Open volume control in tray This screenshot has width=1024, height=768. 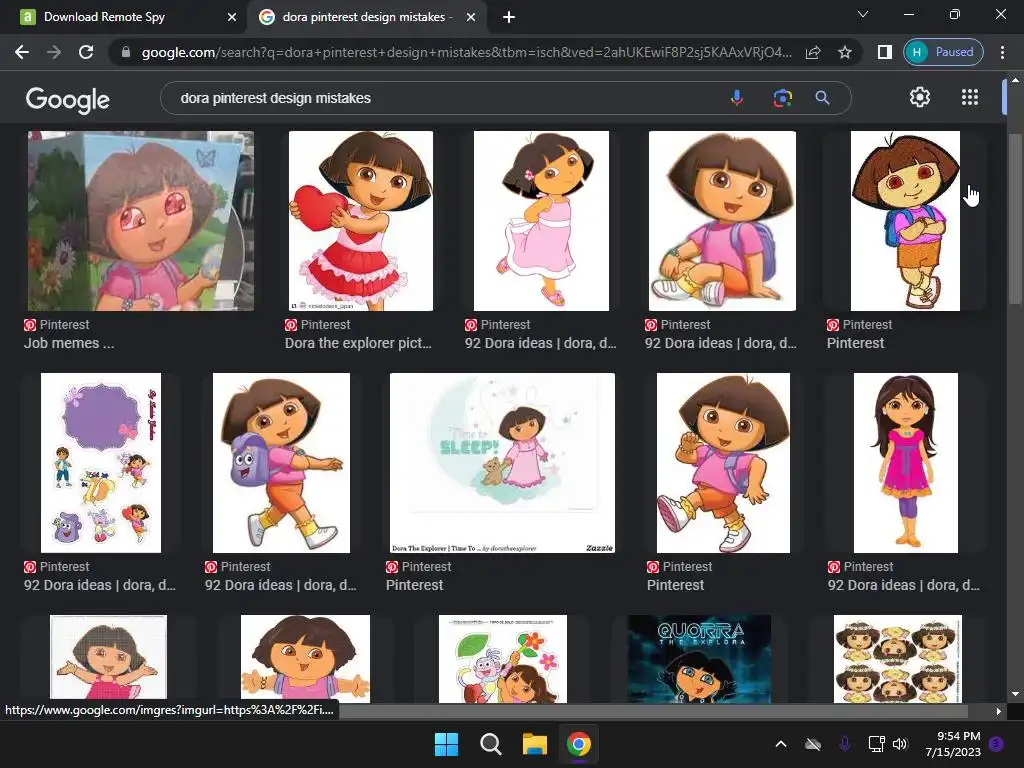point(900,744)
